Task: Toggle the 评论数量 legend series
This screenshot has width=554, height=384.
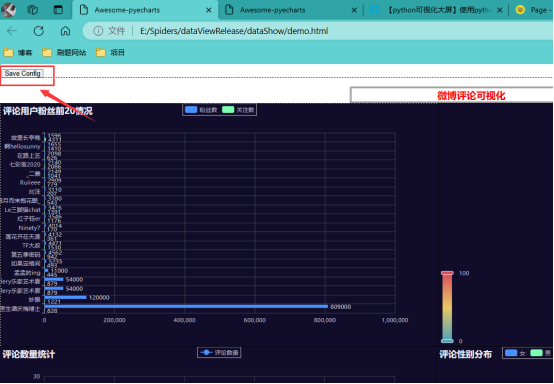Action: click(219, 353)
